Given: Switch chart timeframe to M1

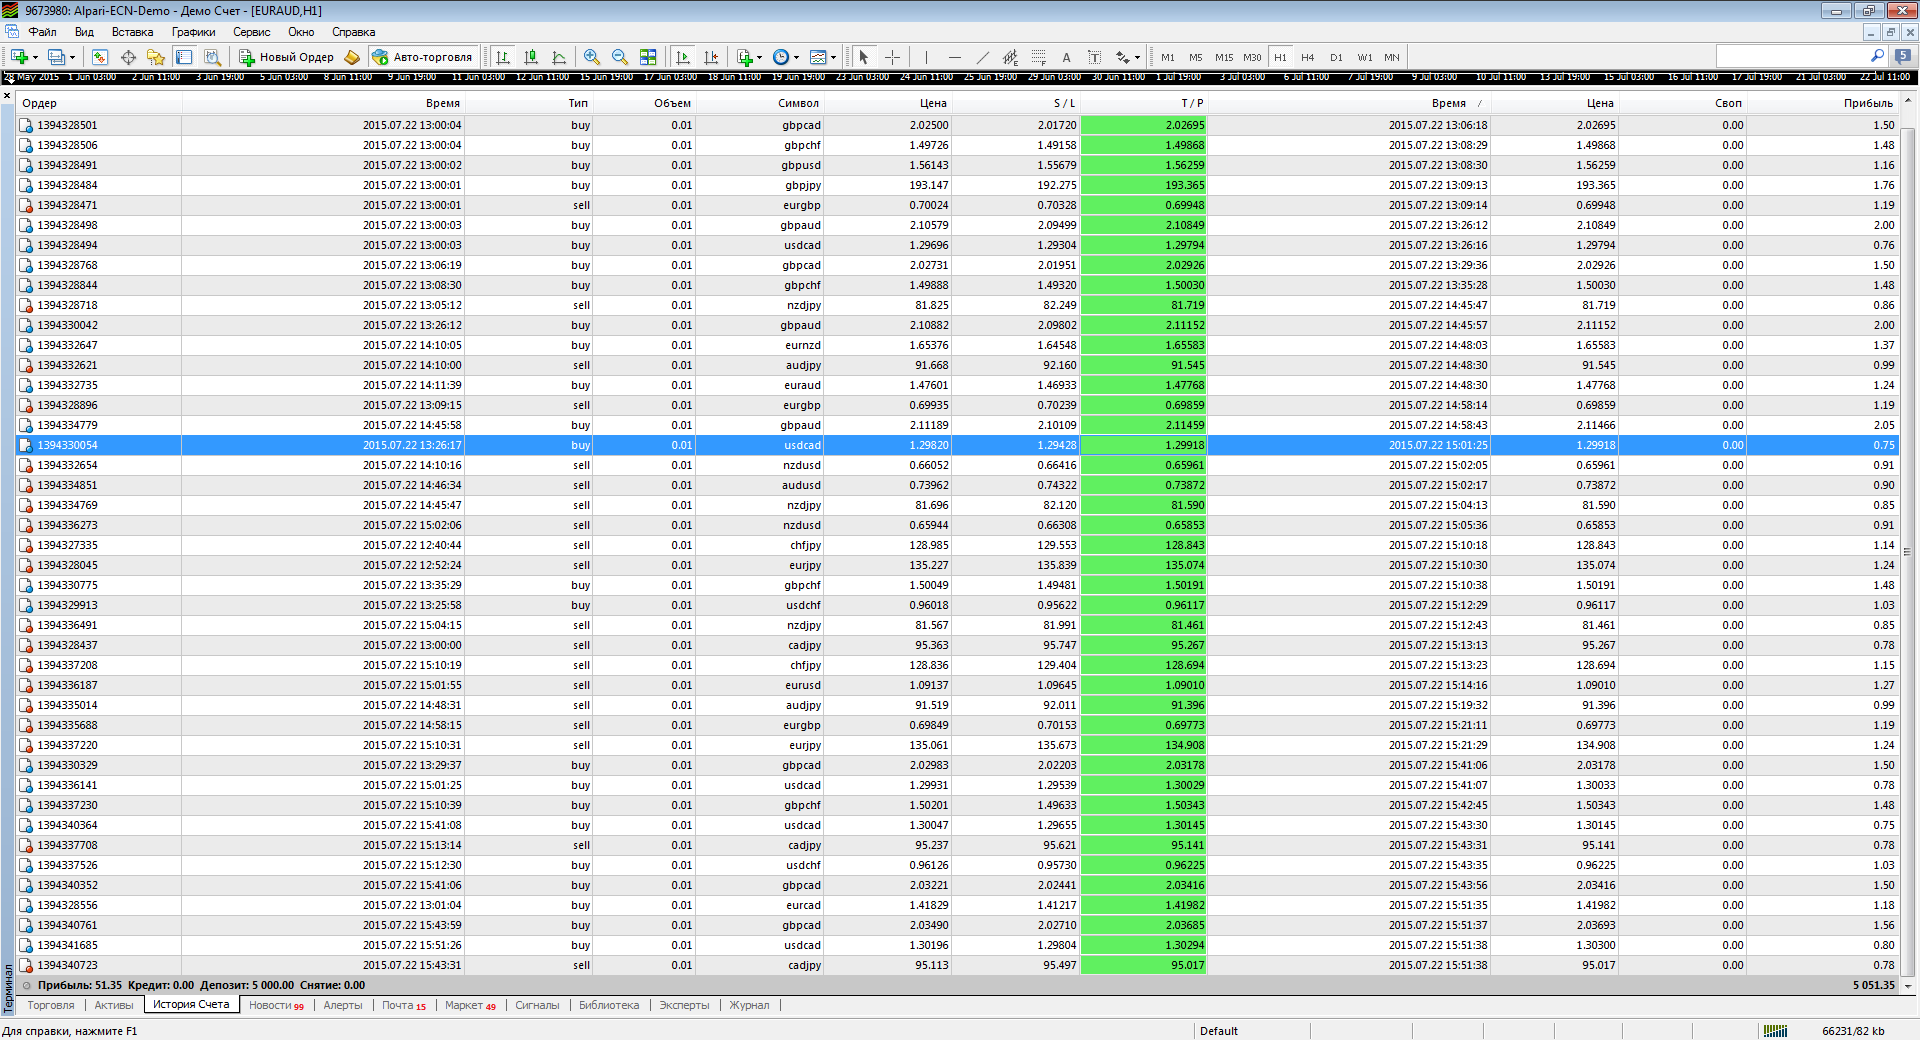Looking at the screenshot, I should (x=1168, y=57).
